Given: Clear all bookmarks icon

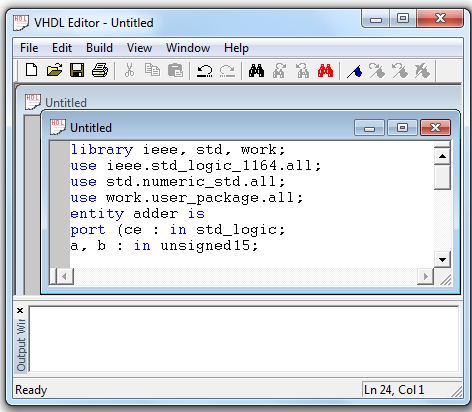Looking at the screenshot, I should point(422,71).
